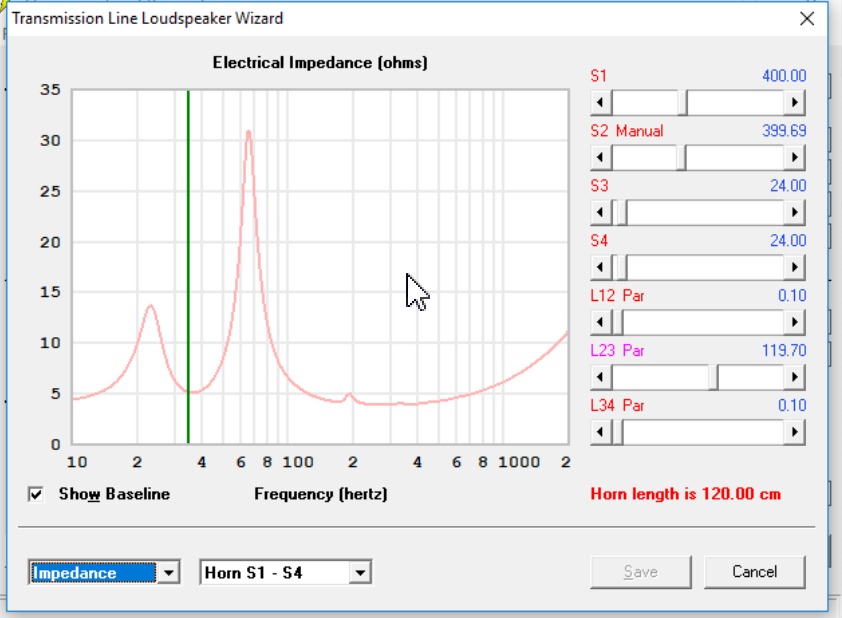Viewport: 842px width, 618px height.
Task: Click the S1 slider right arrow
Action: (x=795, y=102)
